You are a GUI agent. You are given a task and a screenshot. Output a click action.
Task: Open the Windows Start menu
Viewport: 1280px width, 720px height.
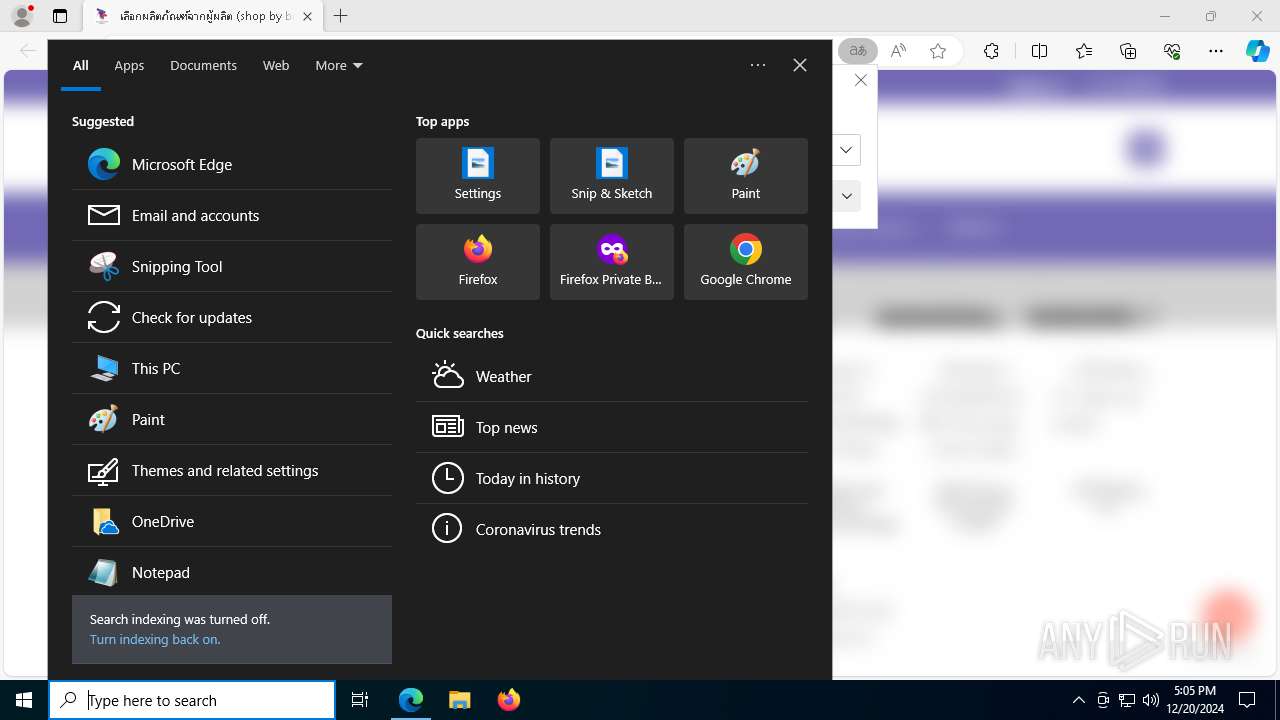pos(24,700)
